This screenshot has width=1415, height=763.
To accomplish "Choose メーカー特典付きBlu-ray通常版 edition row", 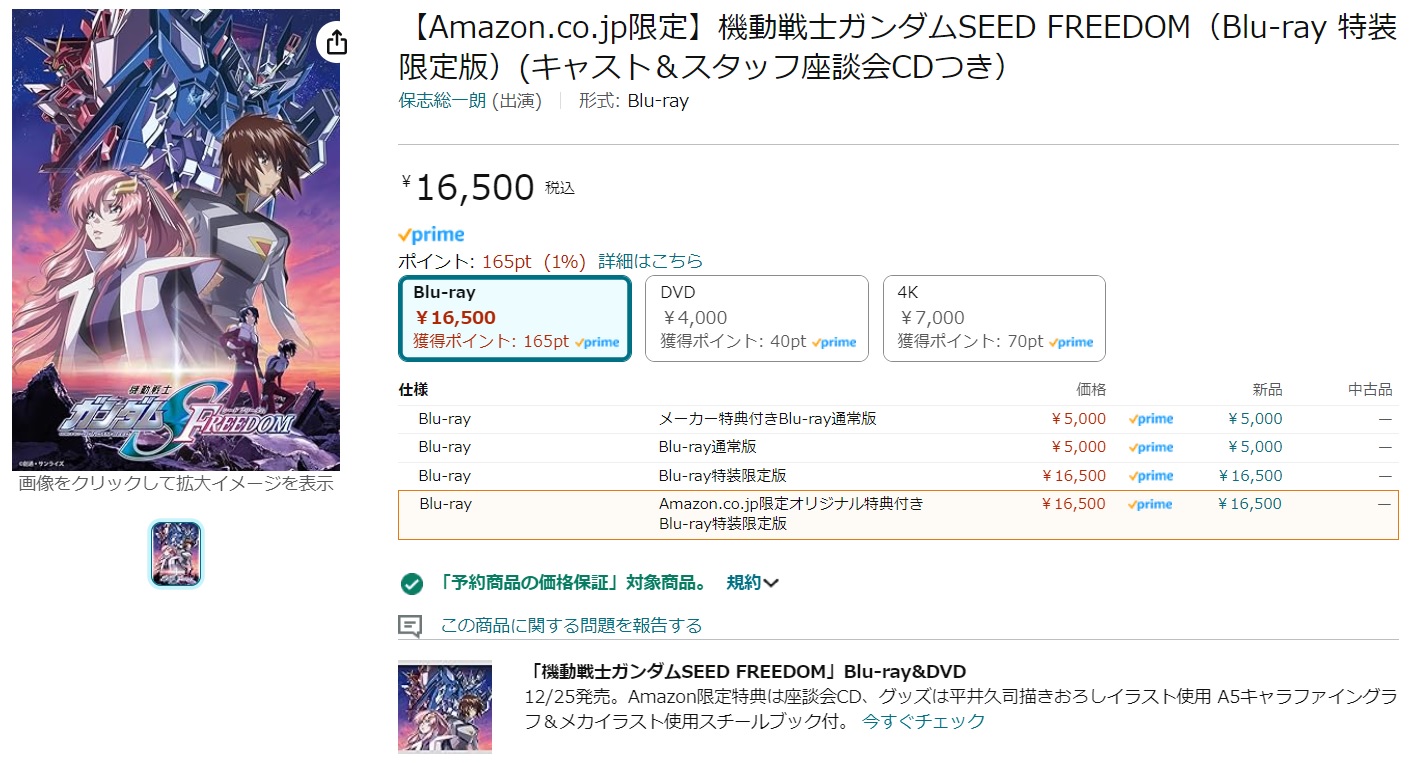I will pos(767,419).
